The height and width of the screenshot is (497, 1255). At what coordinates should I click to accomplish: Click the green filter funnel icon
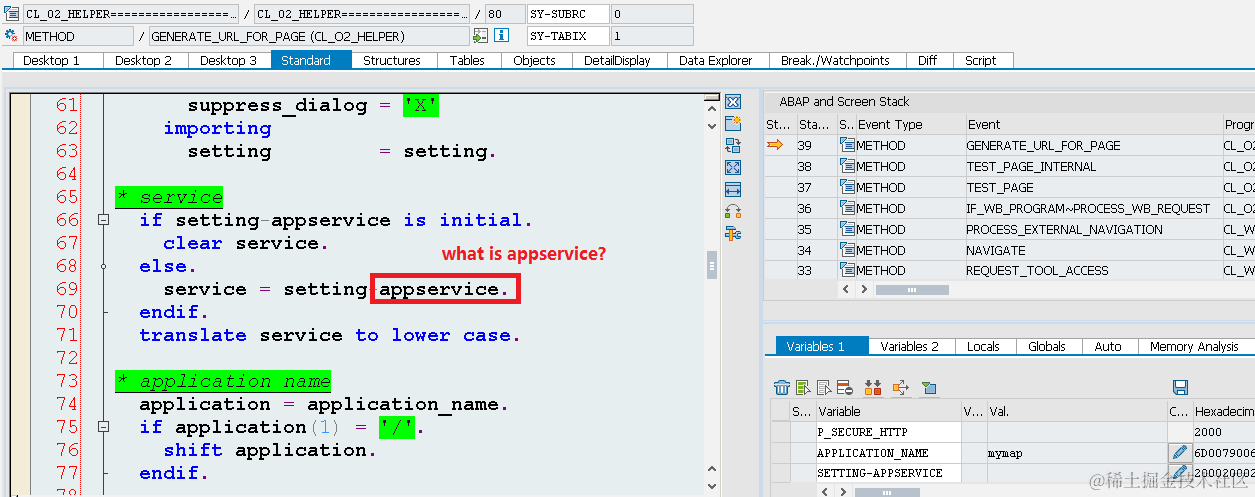(929, 387)
